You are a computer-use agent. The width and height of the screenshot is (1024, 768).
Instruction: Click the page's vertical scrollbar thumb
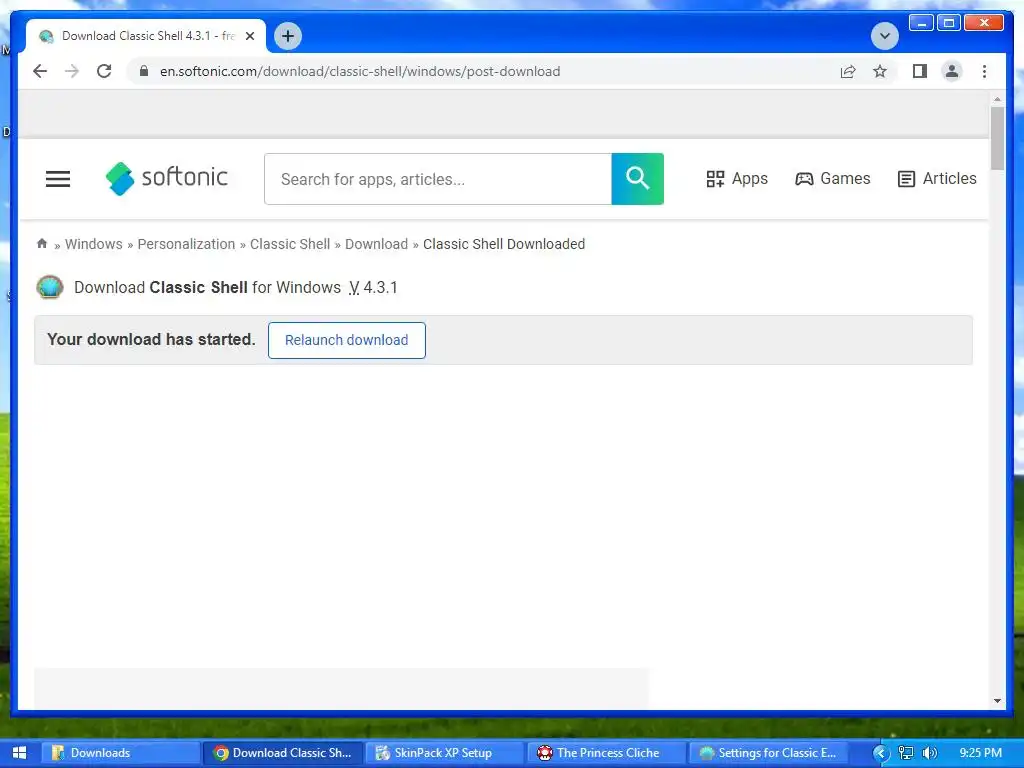997,138
